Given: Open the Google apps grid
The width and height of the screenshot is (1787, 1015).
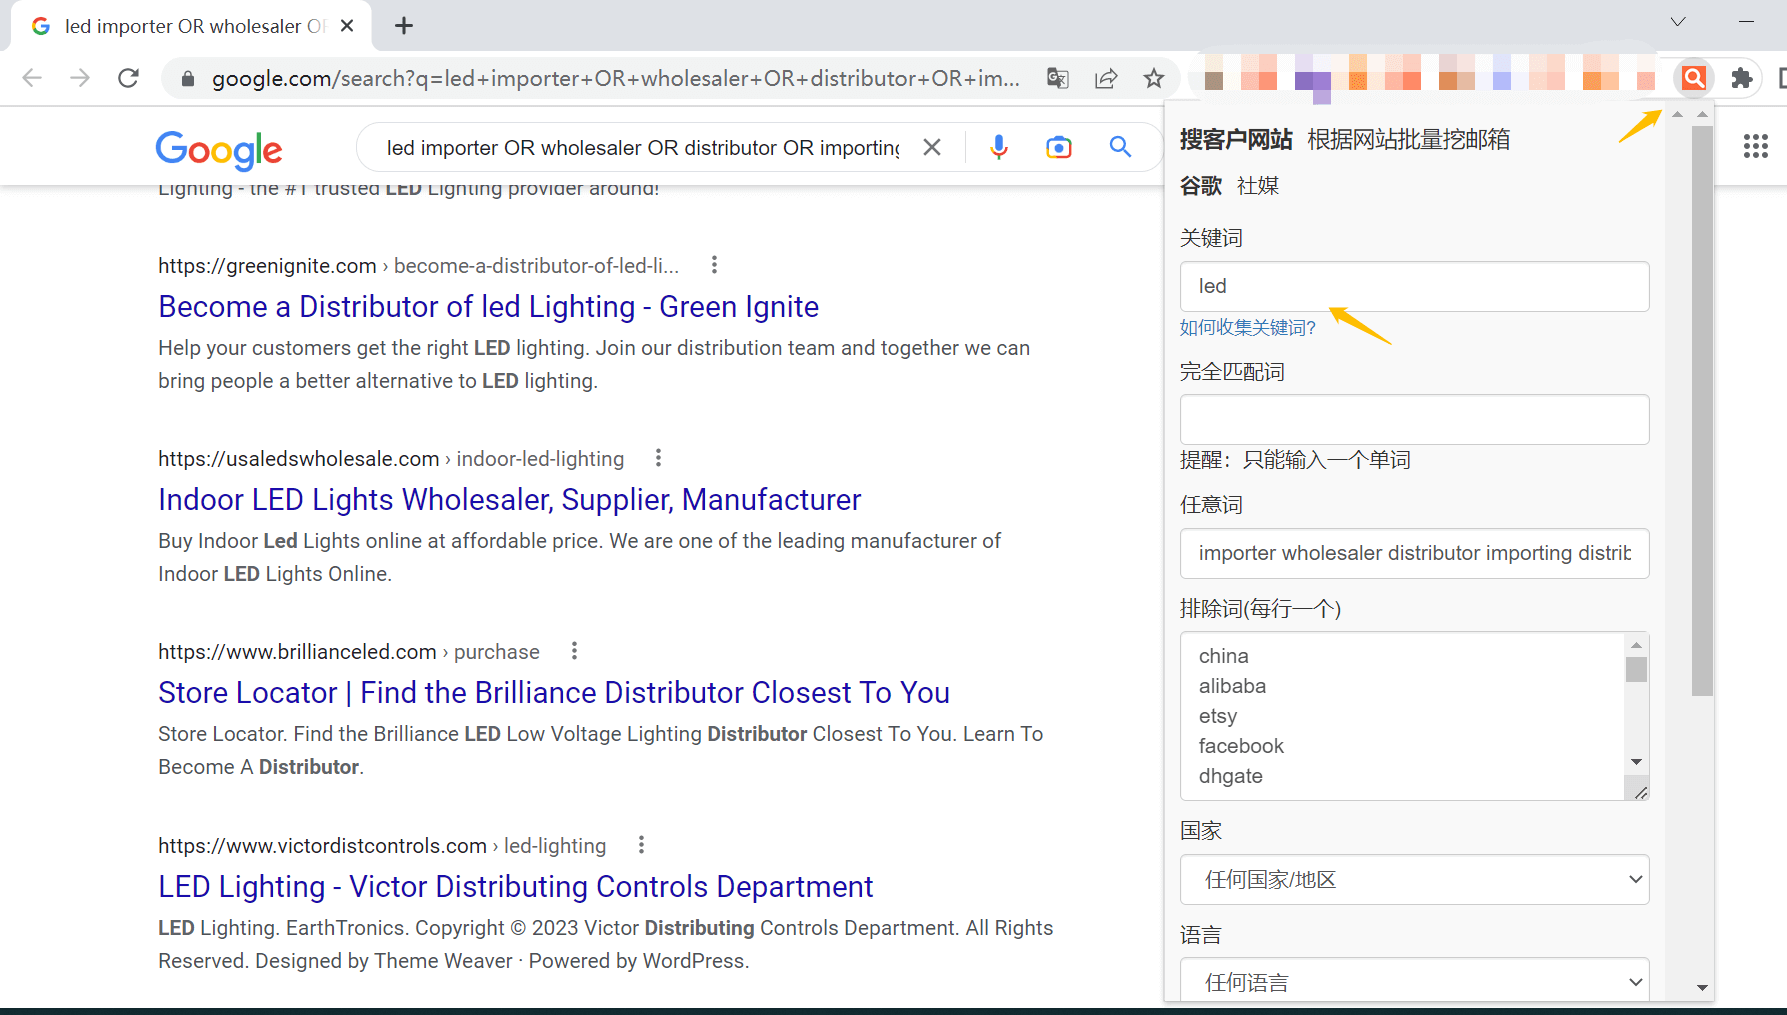Looking at the screenshot, I should [x=1756, y=146].
